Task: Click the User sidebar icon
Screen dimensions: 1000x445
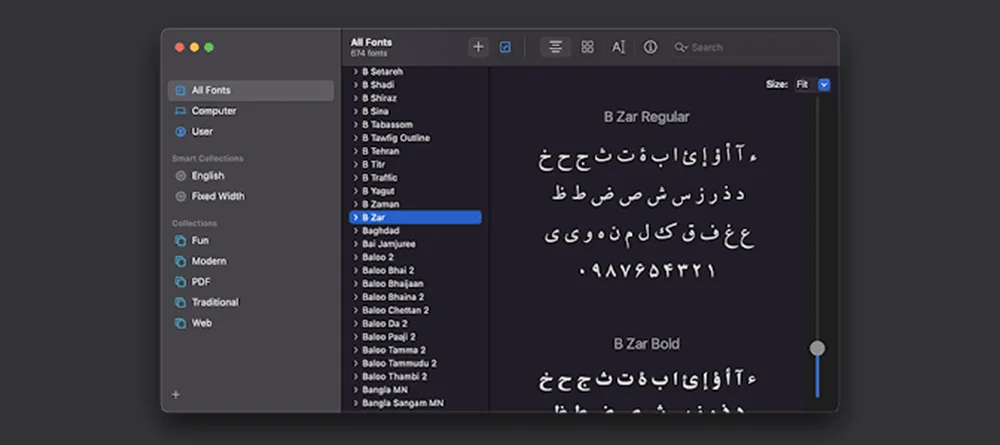Action: tap(180, 131)
